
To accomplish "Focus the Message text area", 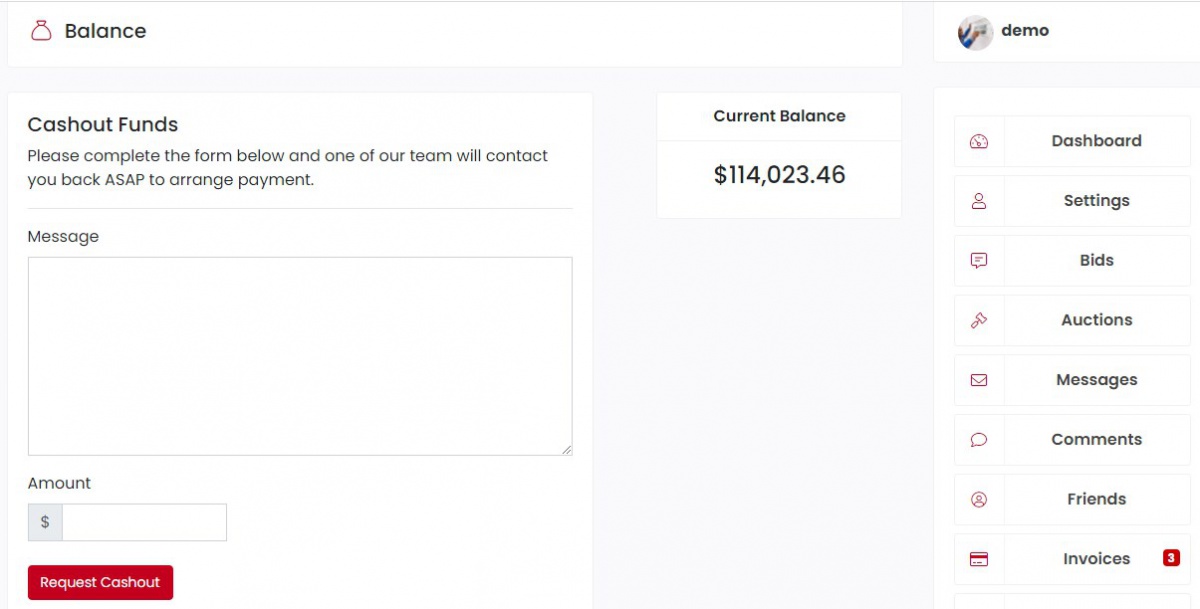I will tap(300, 356).
